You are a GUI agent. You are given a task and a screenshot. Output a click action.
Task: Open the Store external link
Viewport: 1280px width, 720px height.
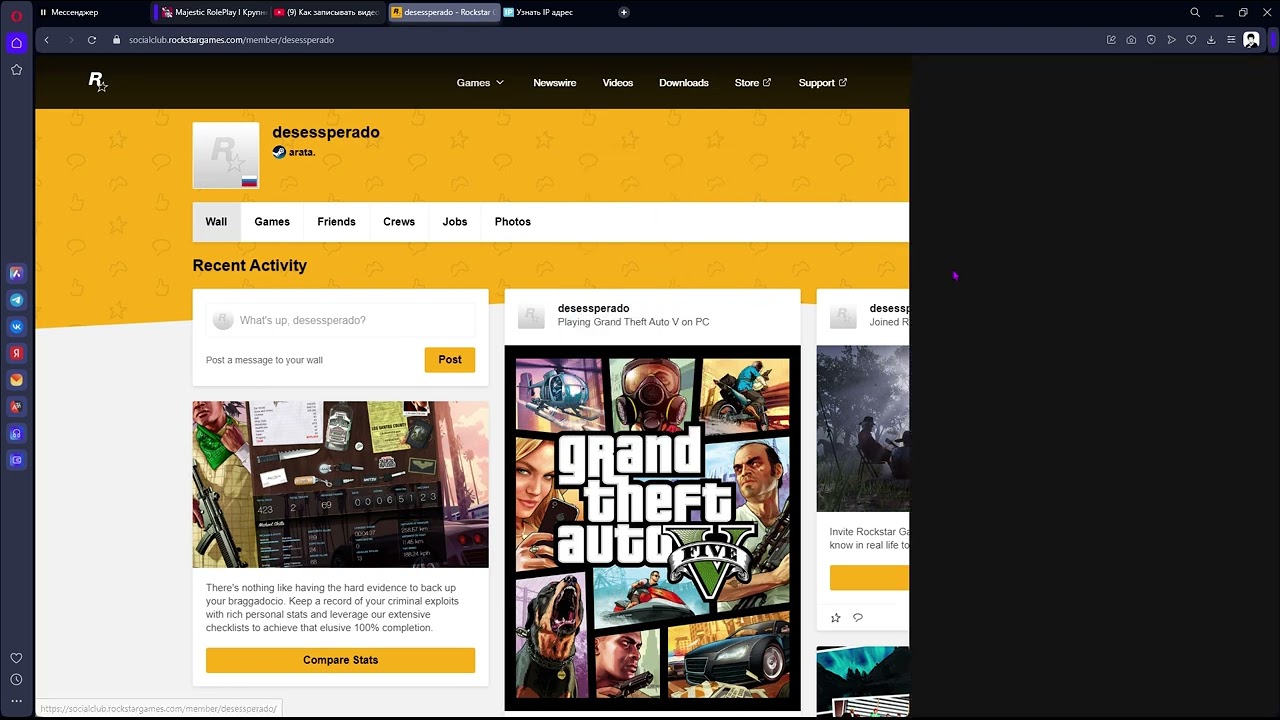click(753, 83)
